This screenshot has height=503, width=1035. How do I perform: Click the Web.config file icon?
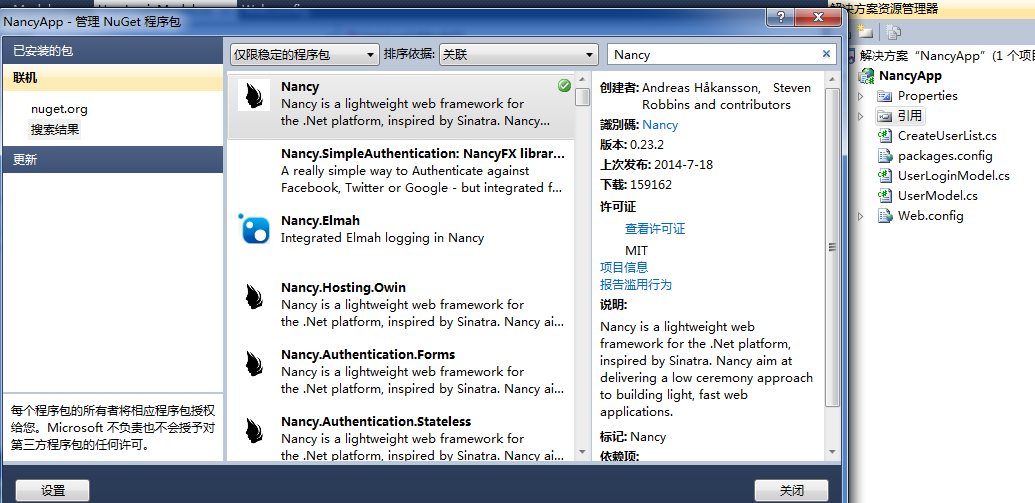pyautogui.click(x=885, y=216)
